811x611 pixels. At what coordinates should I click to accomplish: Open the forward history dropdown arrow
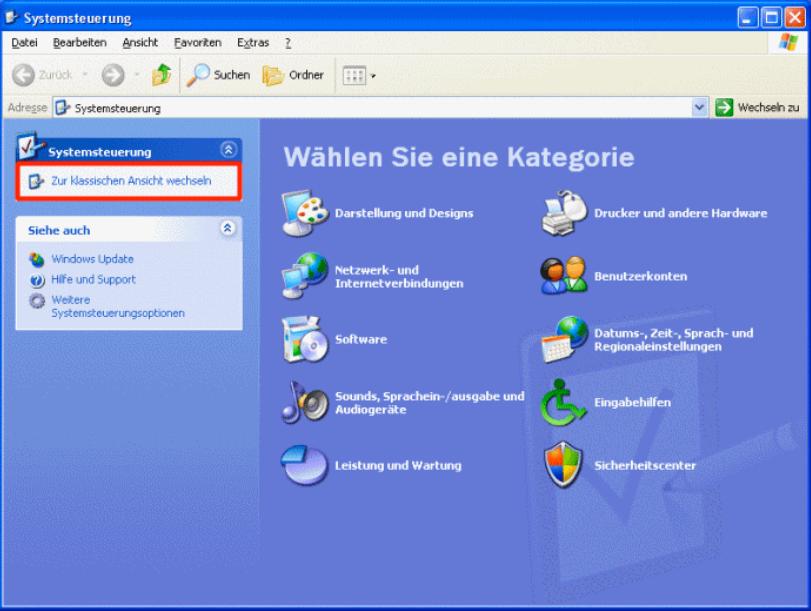[x=137, y=75]
